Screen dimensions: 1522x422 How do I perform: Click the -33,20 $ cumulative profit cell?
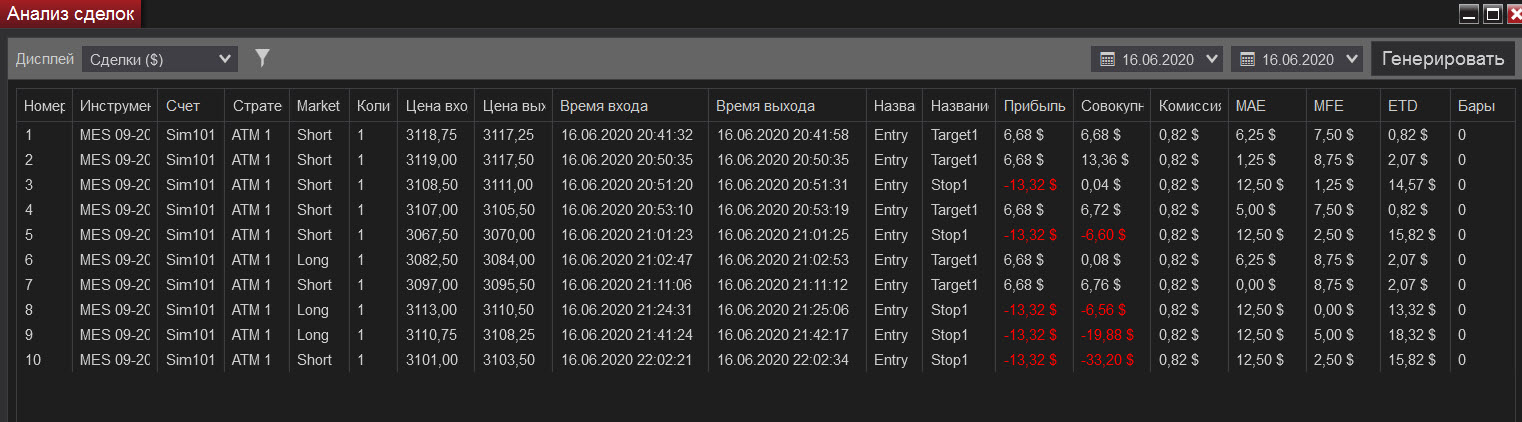[x=1106, y=360]
